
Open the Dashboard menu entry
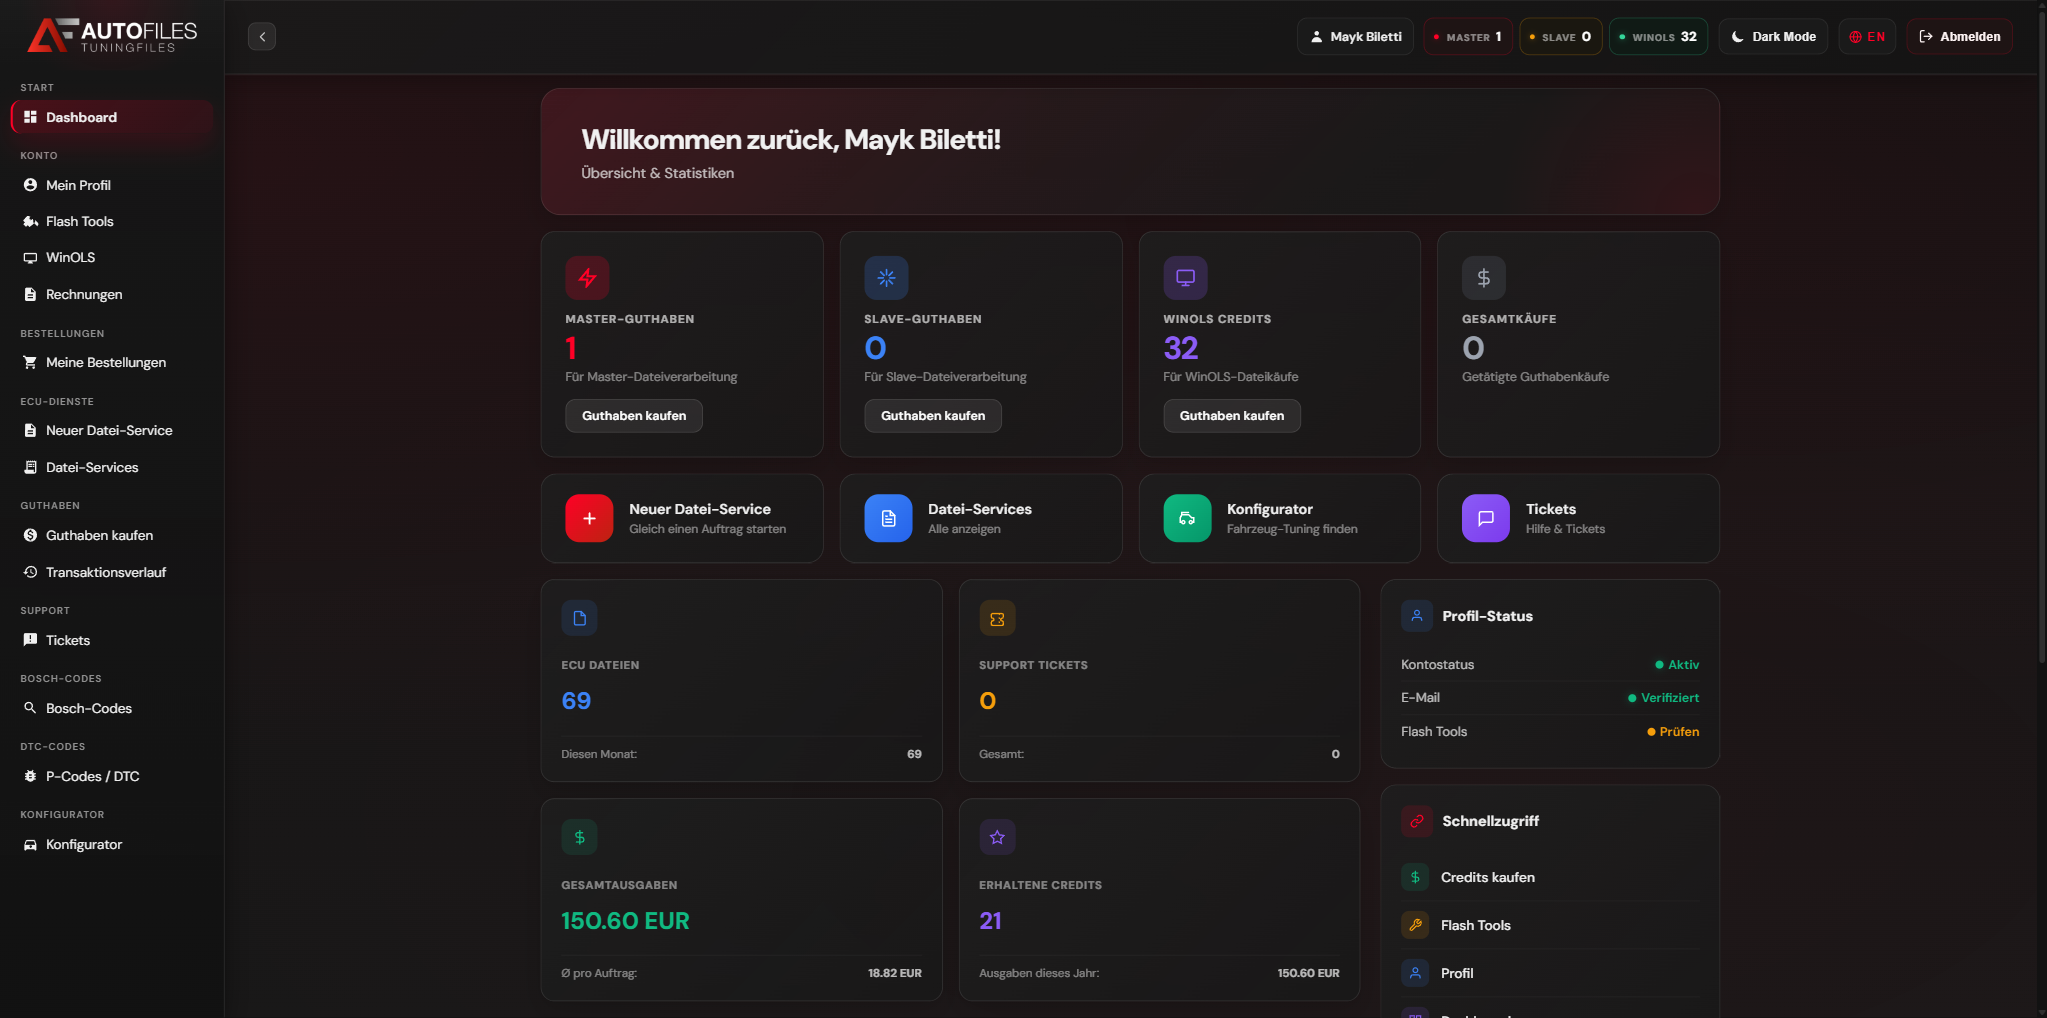(x=80, y=117)
